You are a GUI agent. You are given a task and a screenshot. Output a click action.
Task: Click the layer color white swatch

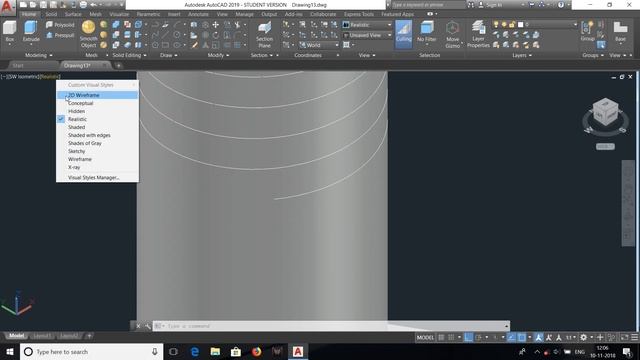(520, 25)
